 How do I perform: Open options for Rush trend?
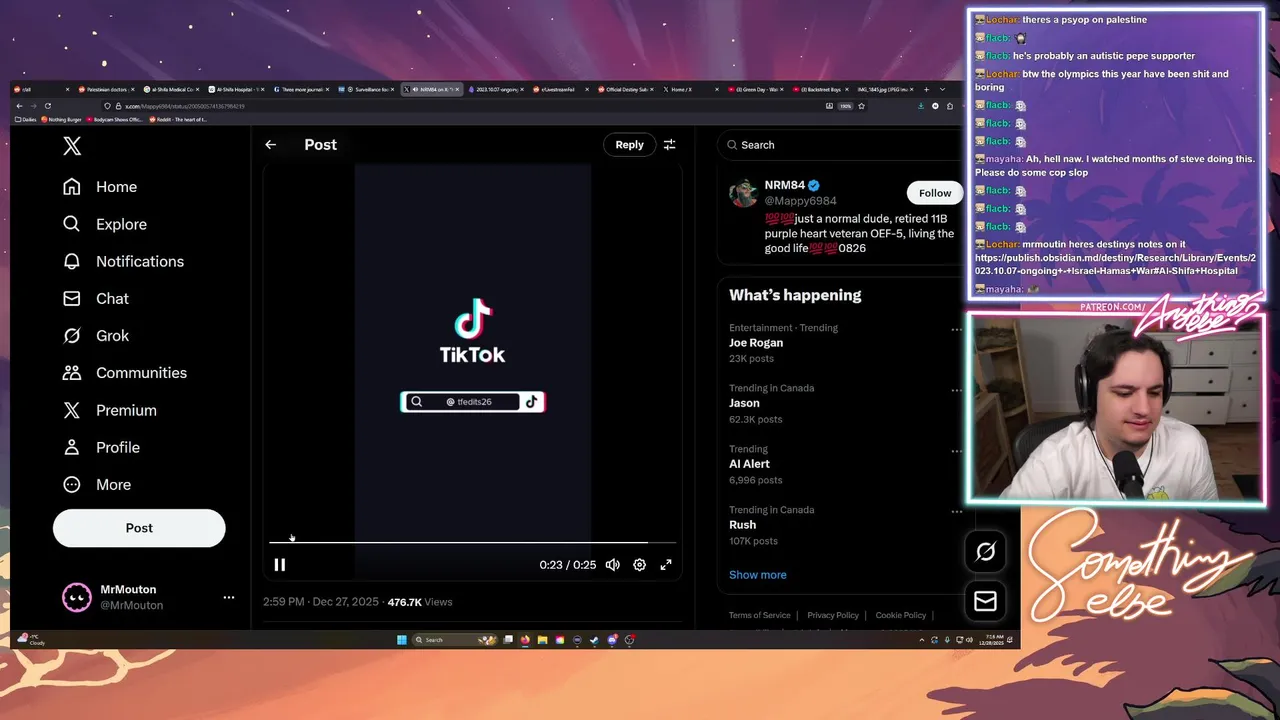pyautogui.click(x=956, y=511)
